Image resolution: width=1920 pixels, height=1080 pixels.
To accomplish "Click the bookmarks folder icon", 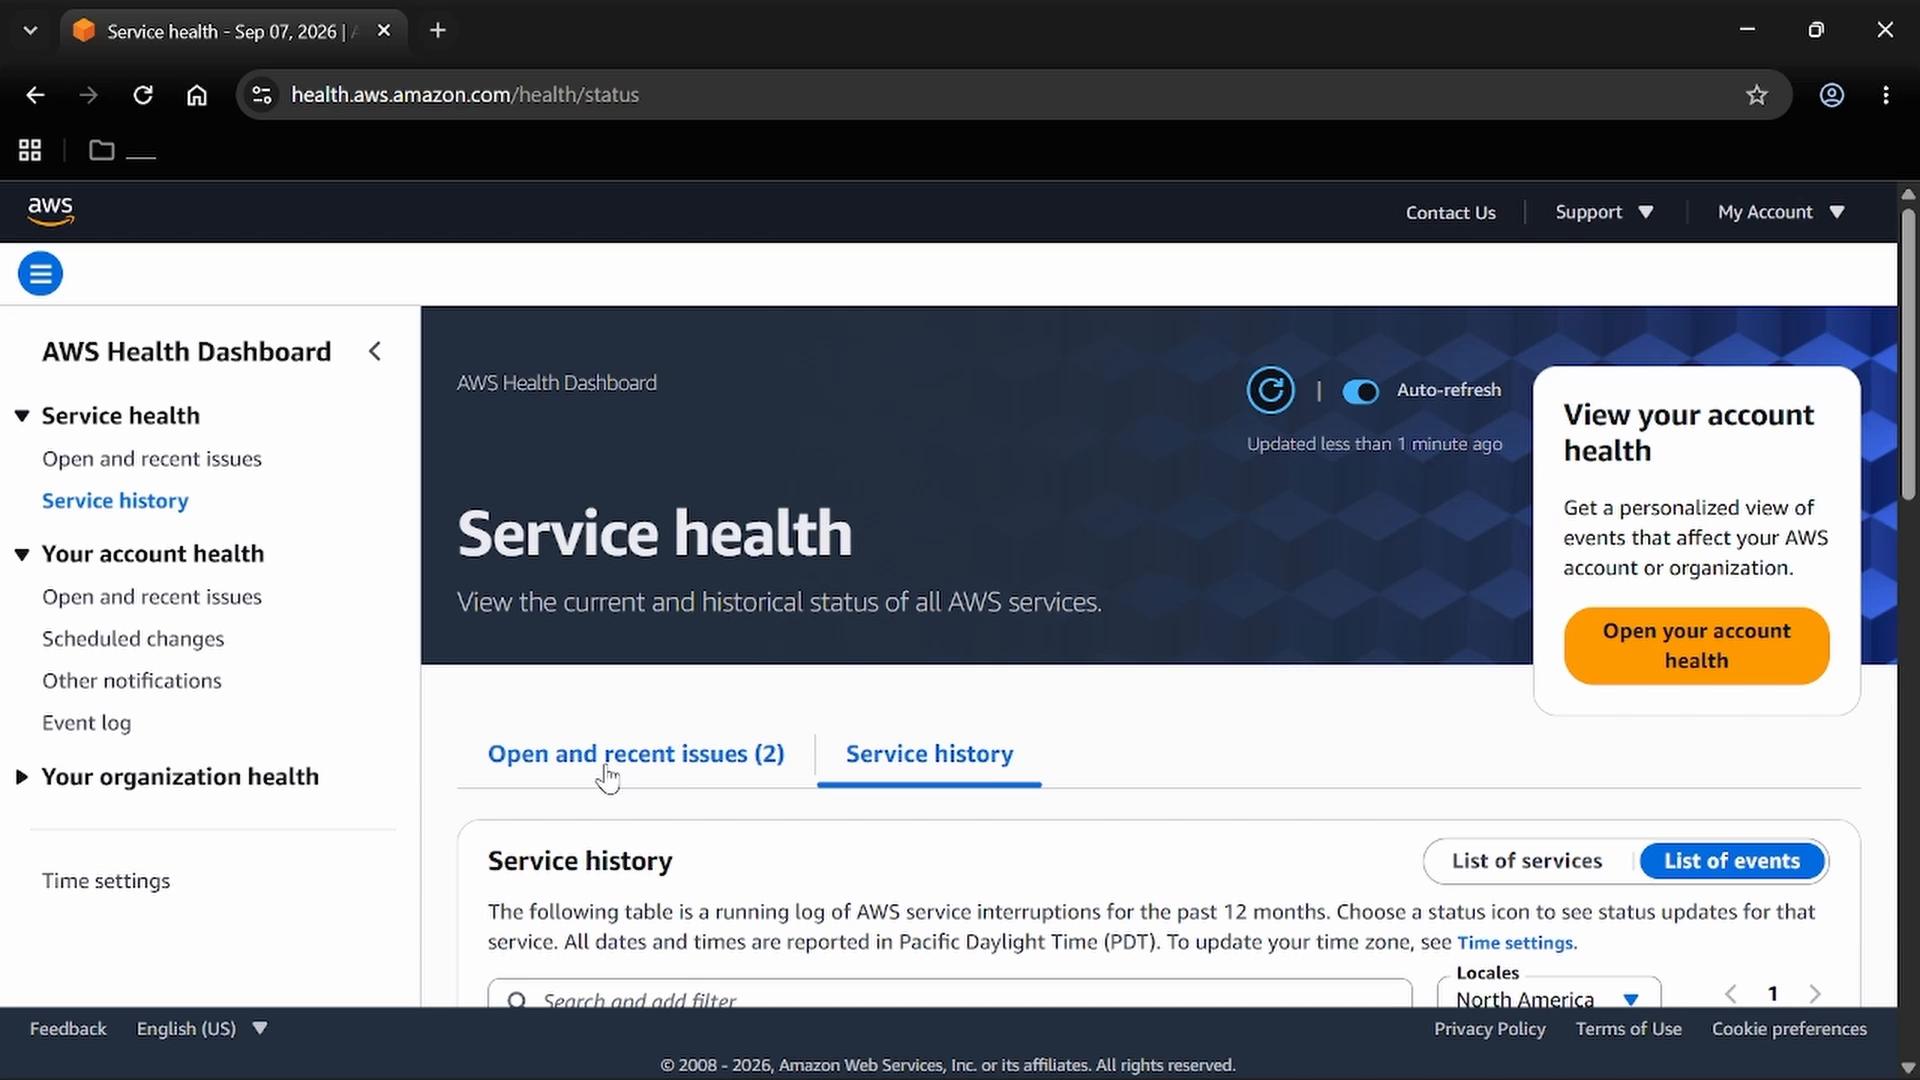I will [101, 150].
